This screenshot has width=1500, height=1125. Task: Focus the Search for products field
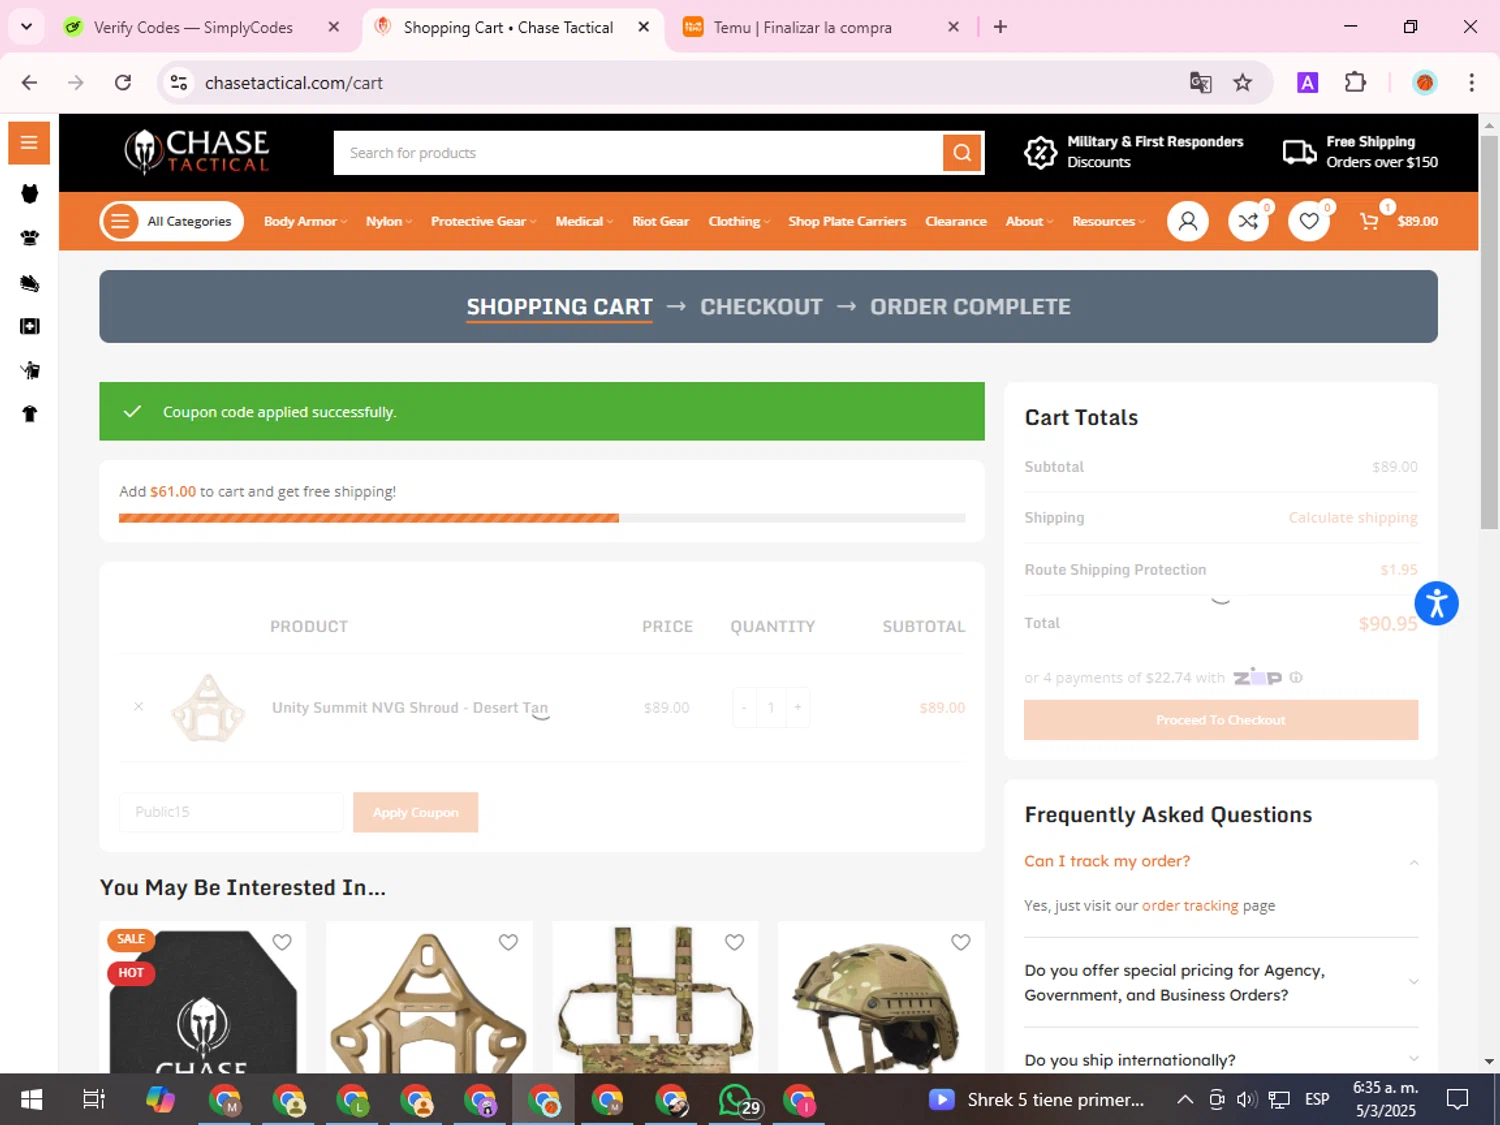coord(638,152)
